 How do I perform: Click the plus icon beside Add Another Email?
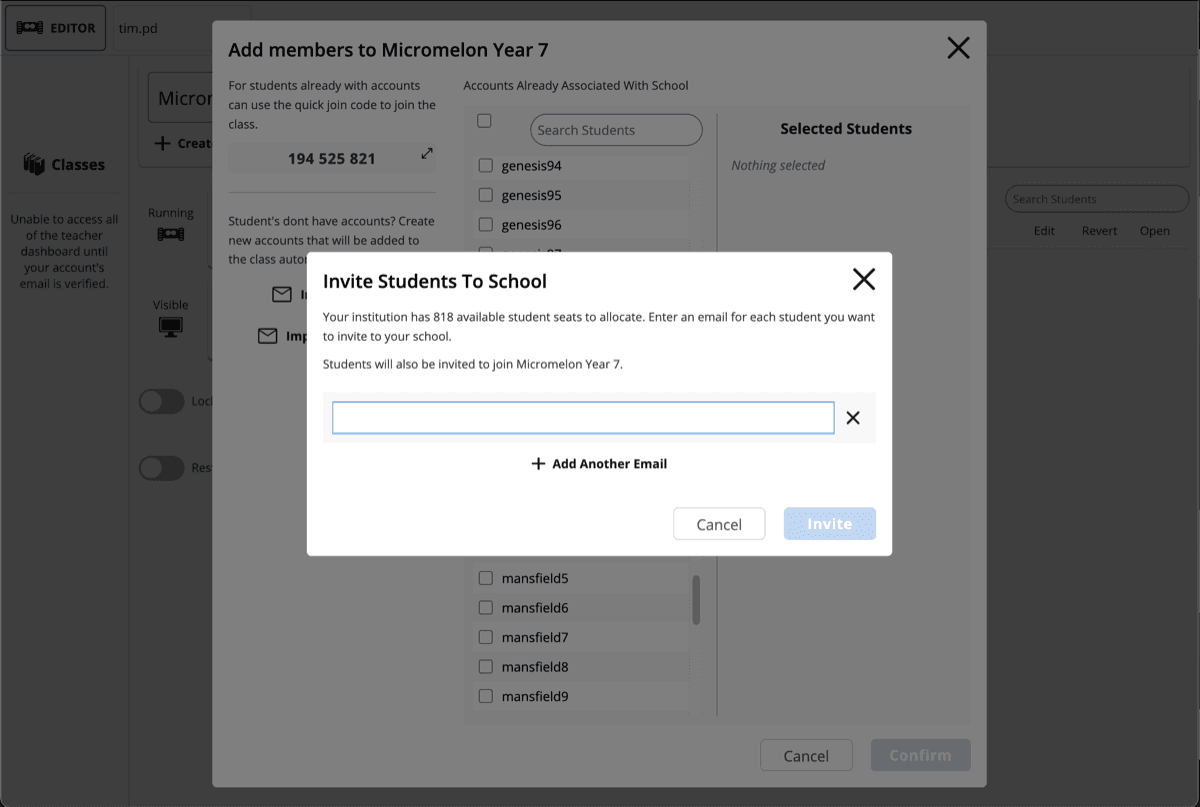pyautogui.click(x=538, y=463)
